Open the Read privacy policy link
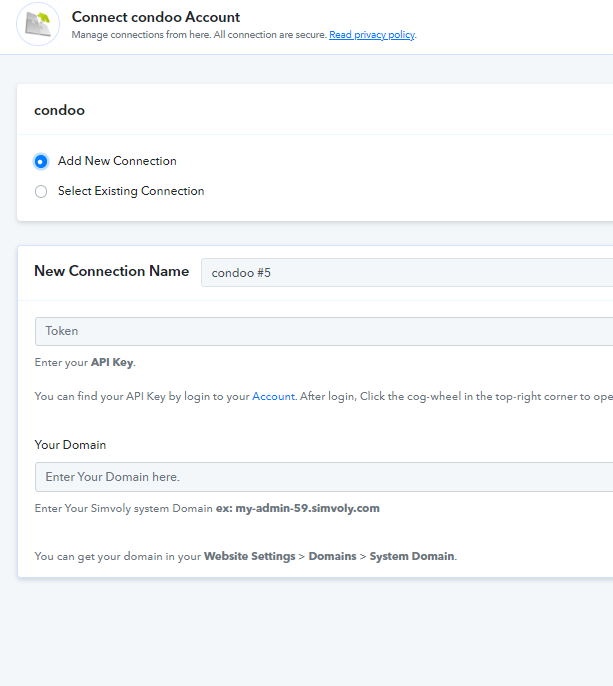 tap(372, 35)
